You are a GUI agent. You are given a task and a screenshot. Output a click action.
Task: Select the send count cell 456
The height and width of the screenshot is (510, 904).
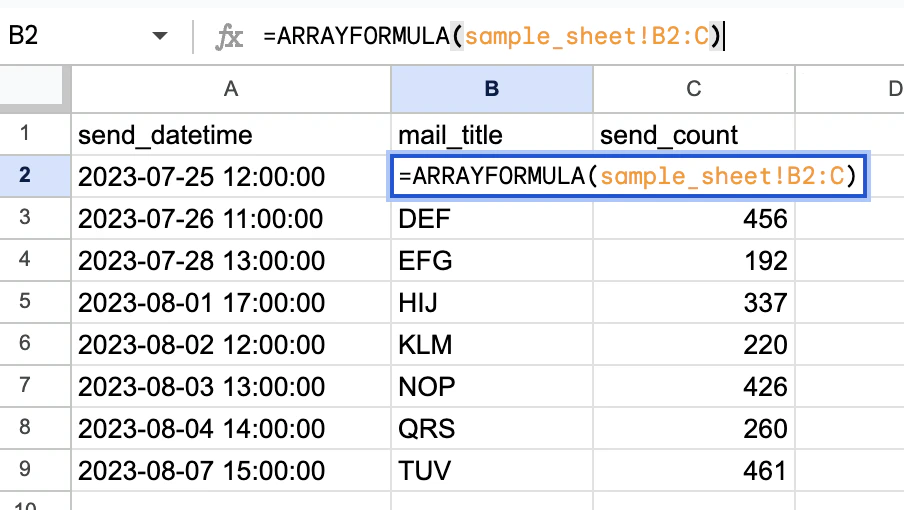[694, 218]
